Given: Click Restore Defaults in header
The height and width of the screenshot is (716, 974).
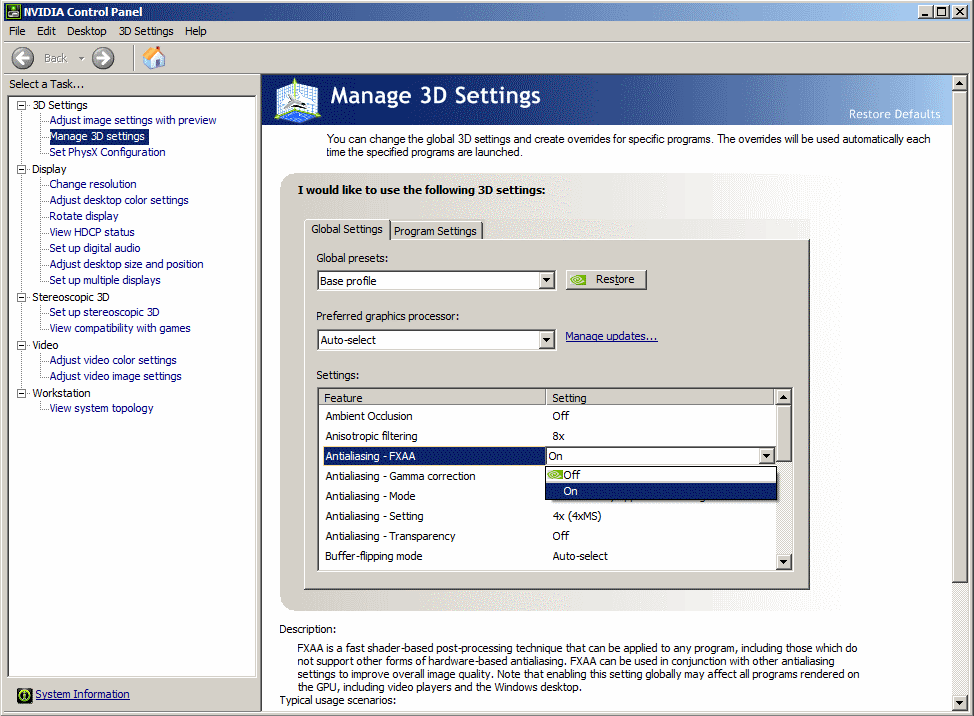Looking at the screenshot, I should pos(894,114).
